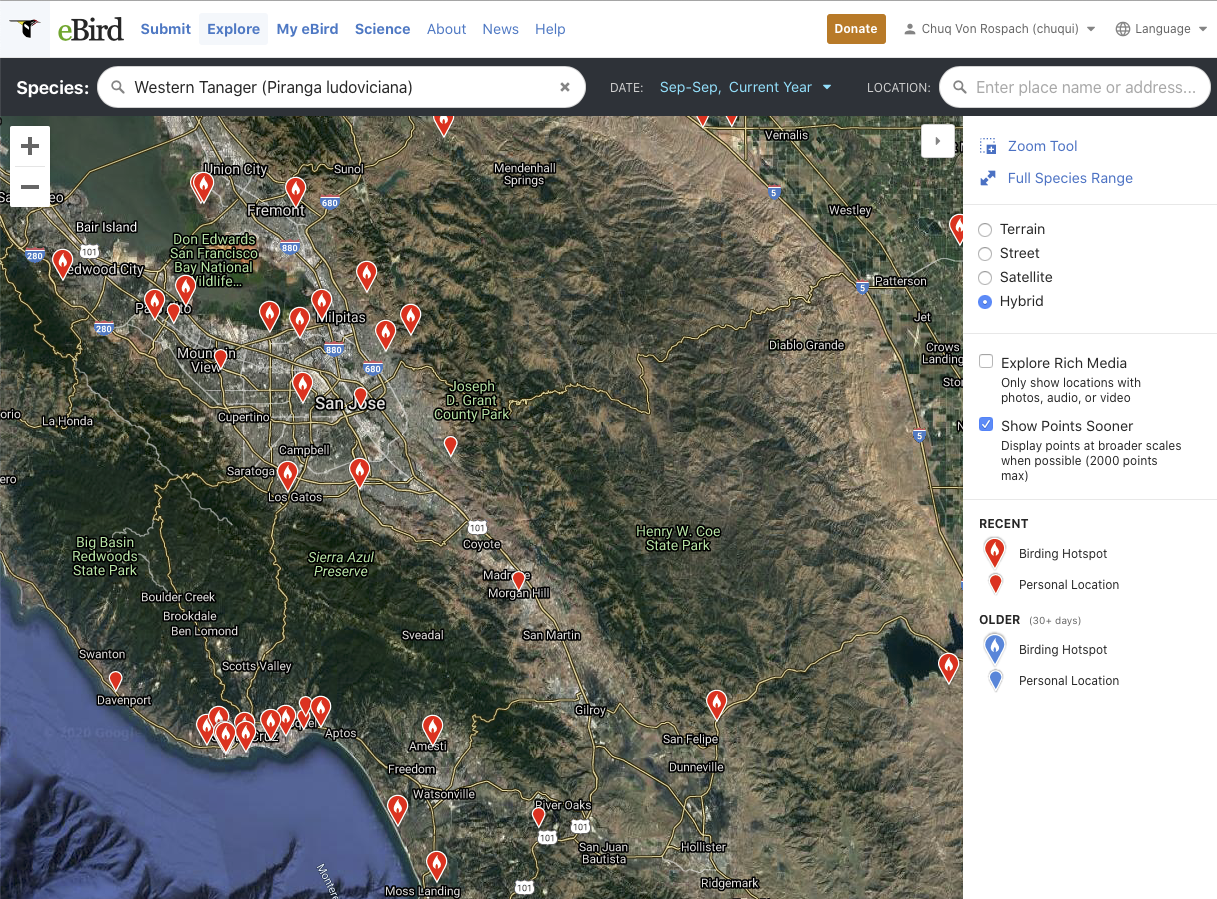
Task: Clear the species search with the X icon
Action: (x=565, y=87)
